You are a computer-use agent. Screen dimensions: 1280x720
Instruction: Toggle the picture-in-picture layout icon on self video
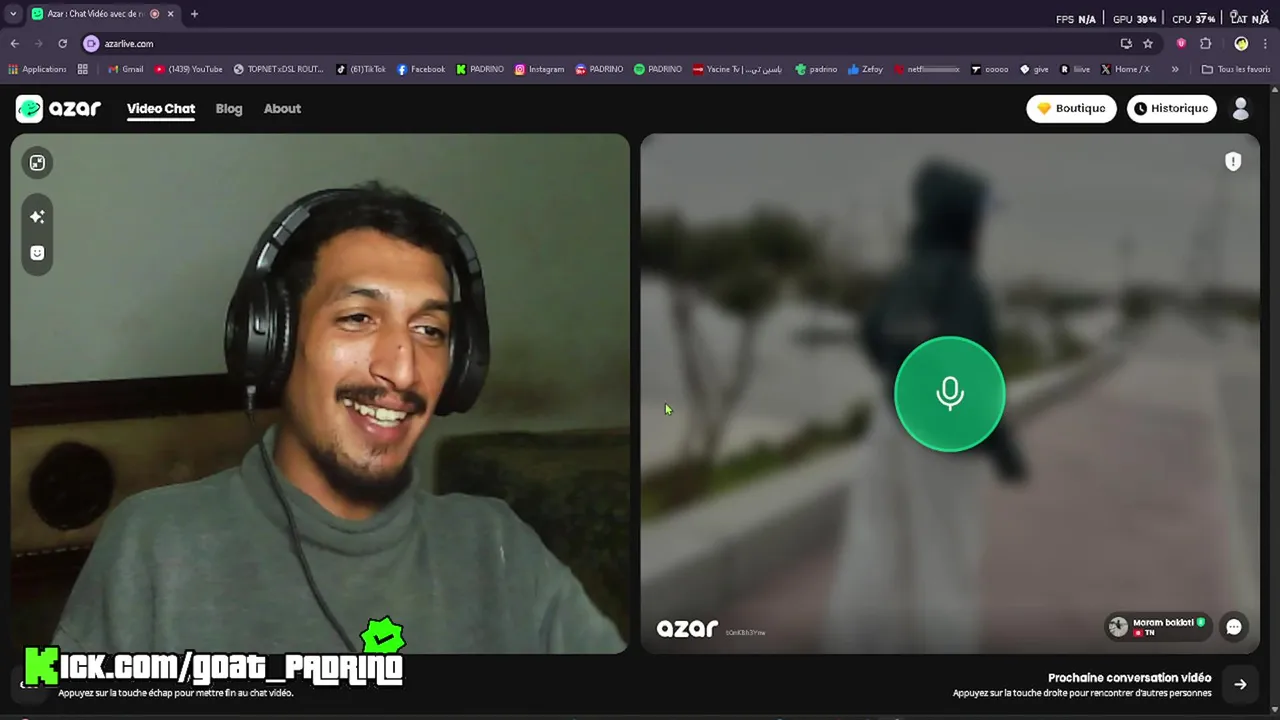[37, 163]
